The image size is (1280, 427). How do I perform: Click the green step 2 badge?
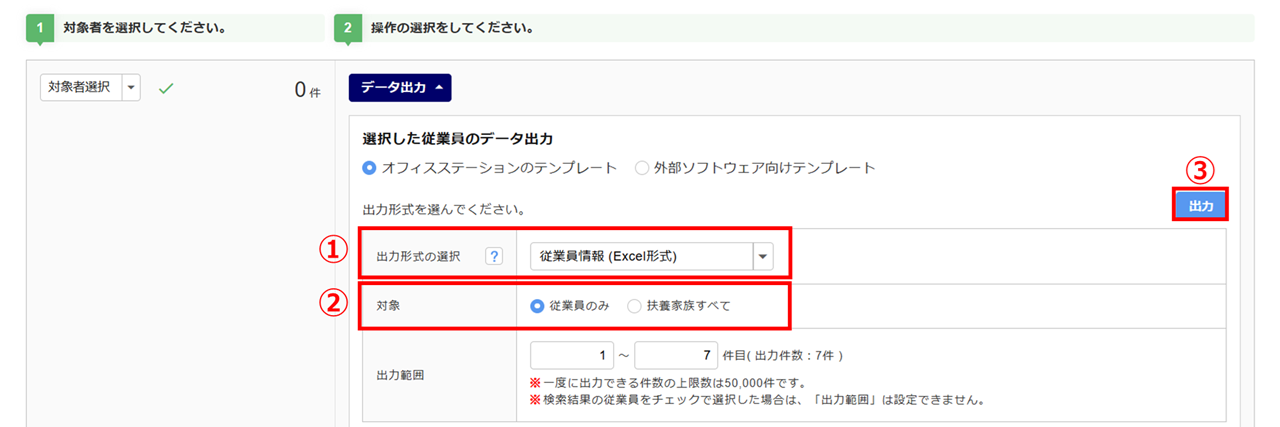click(x=347, y=28)
